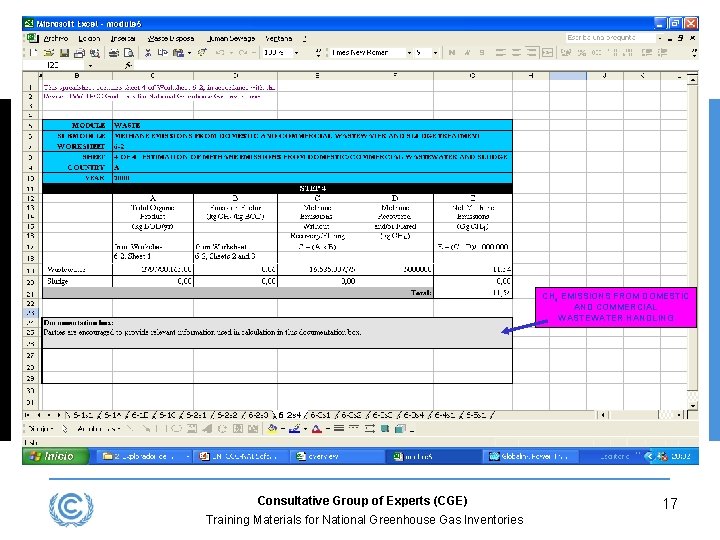720x540 pixels.
Task: Open the Times New Roman font dropdown
Action: [x=409, y=53]
